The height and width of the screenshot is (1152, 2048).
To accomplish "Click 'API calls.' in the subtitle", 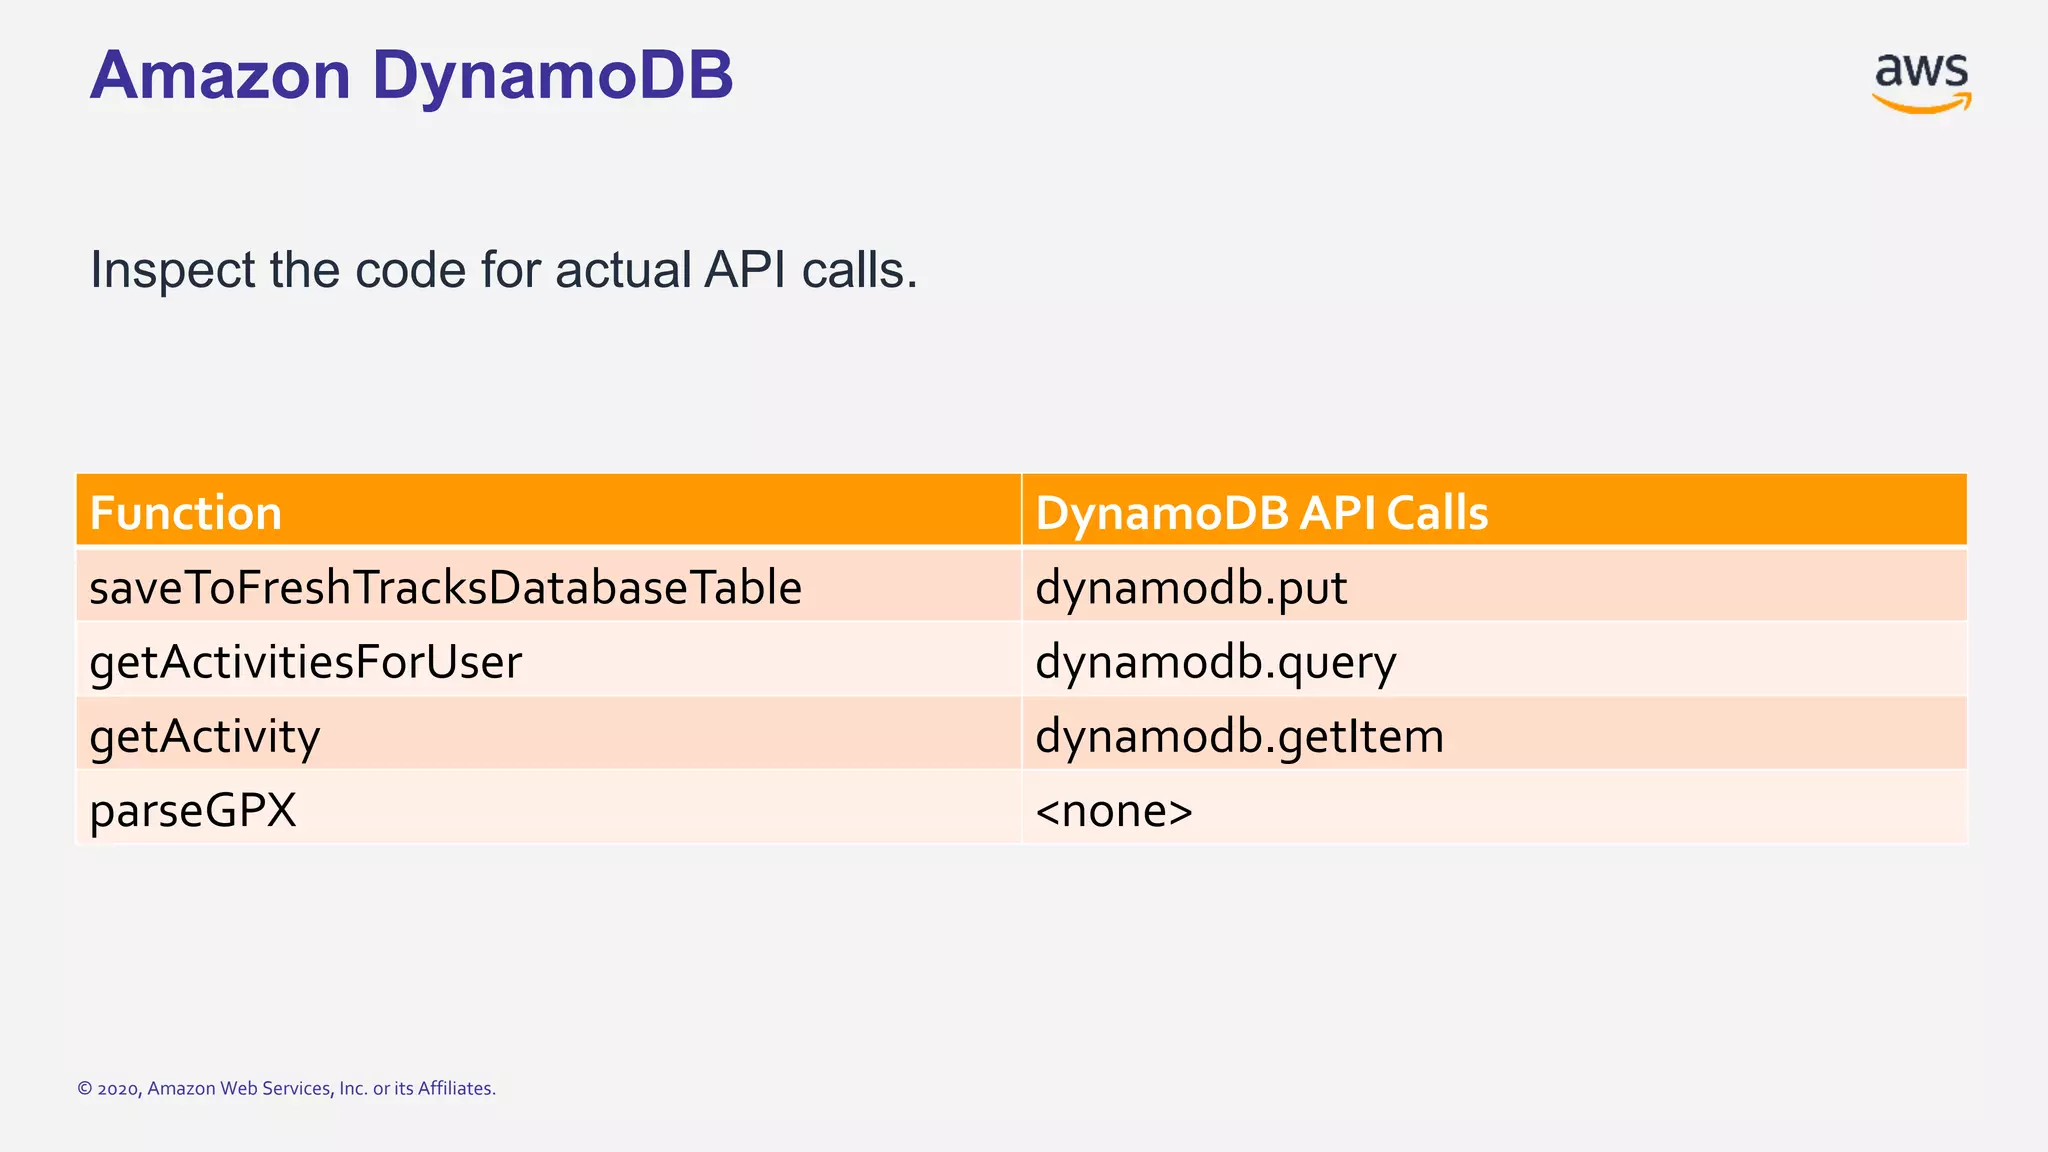I will click(x=810, y=270).
